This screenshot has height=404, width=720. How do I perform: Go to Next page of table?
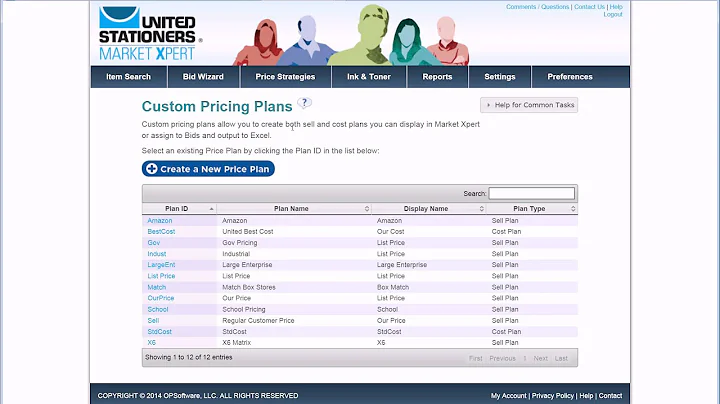coord(540,358)
